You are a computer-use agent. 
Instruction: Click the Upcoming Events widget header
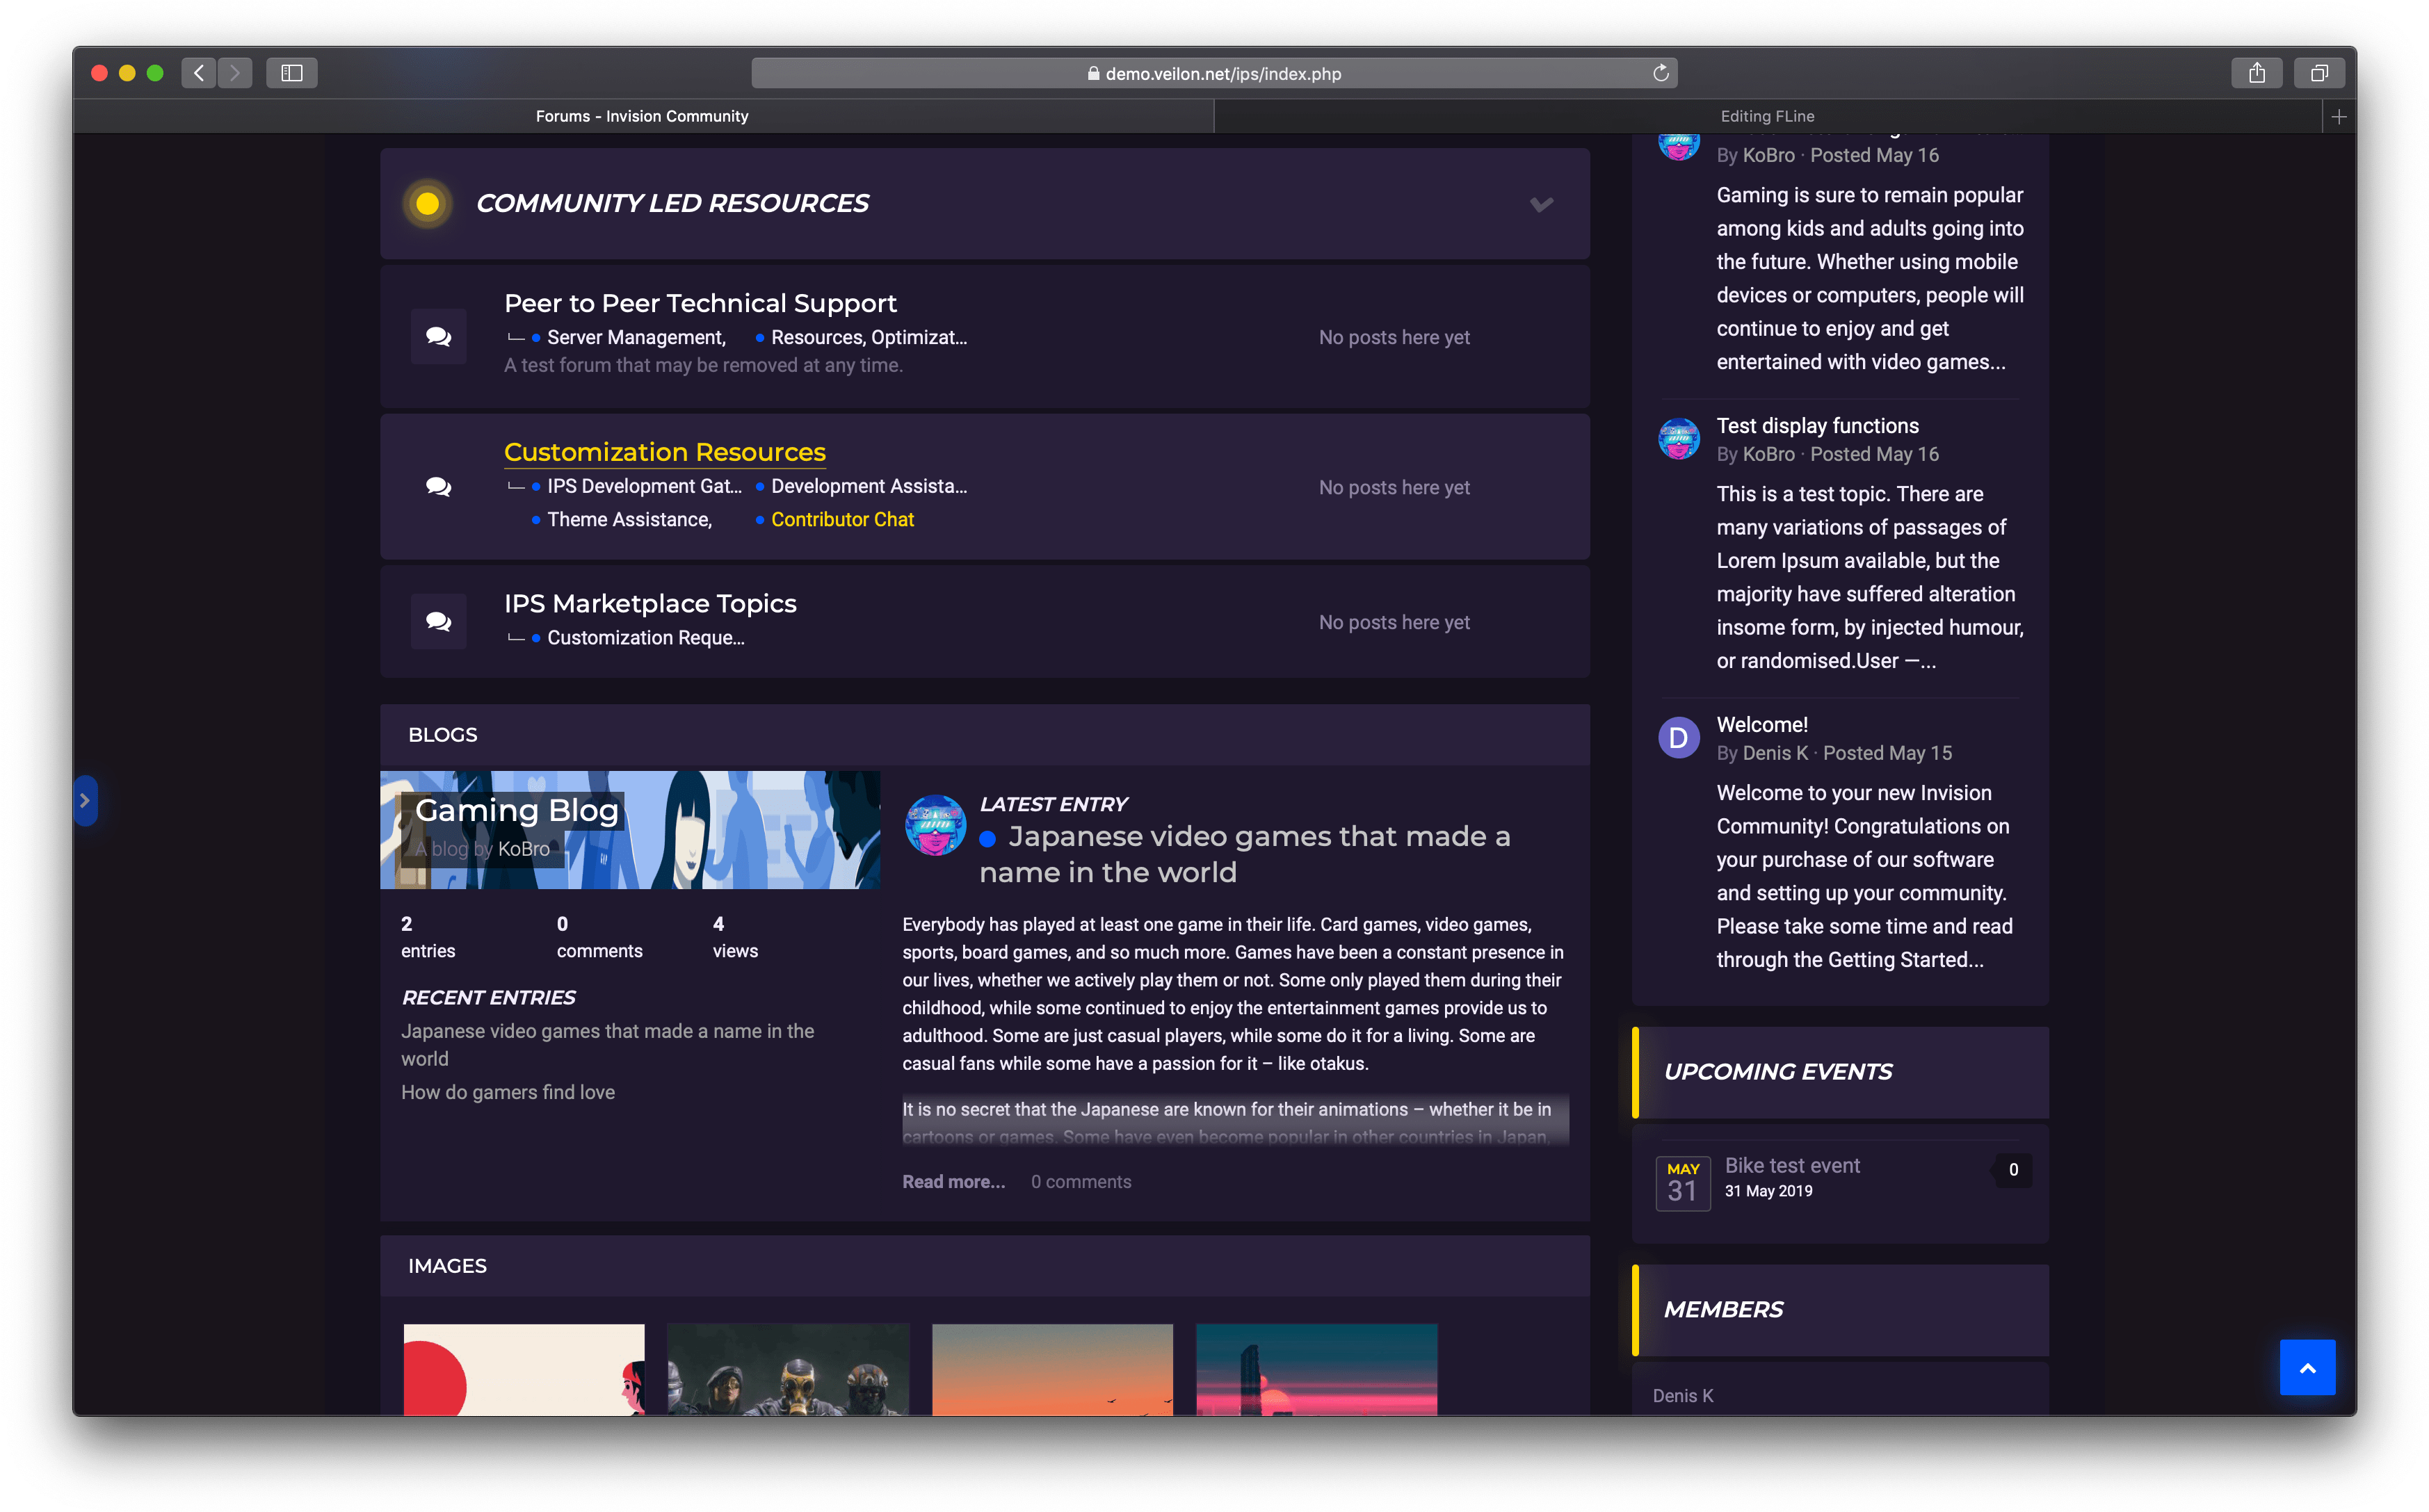point(1840,1072)
